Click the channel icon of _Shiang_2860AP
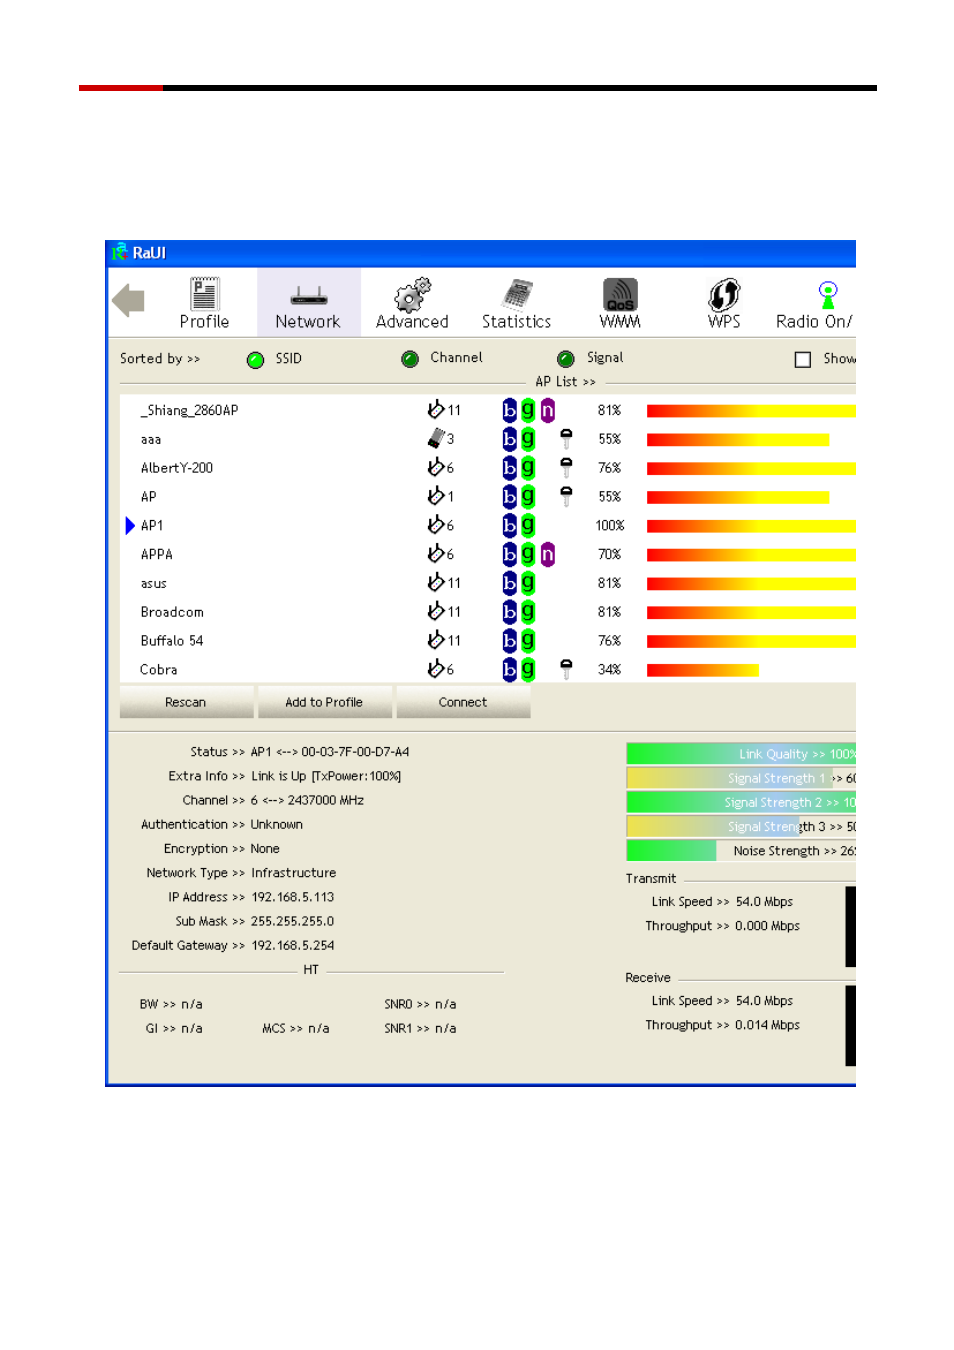This screenshot has width=954, height=1350. coord(436,409)
